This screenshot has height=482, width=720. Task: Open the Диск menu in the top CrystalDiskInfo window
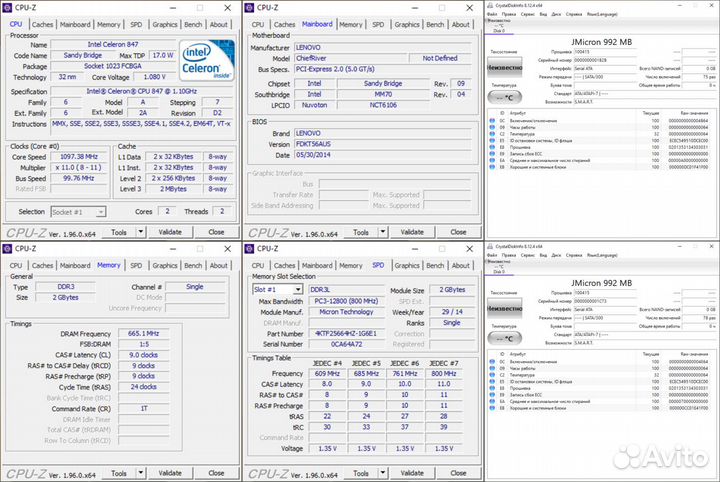[x=556, y=14]
